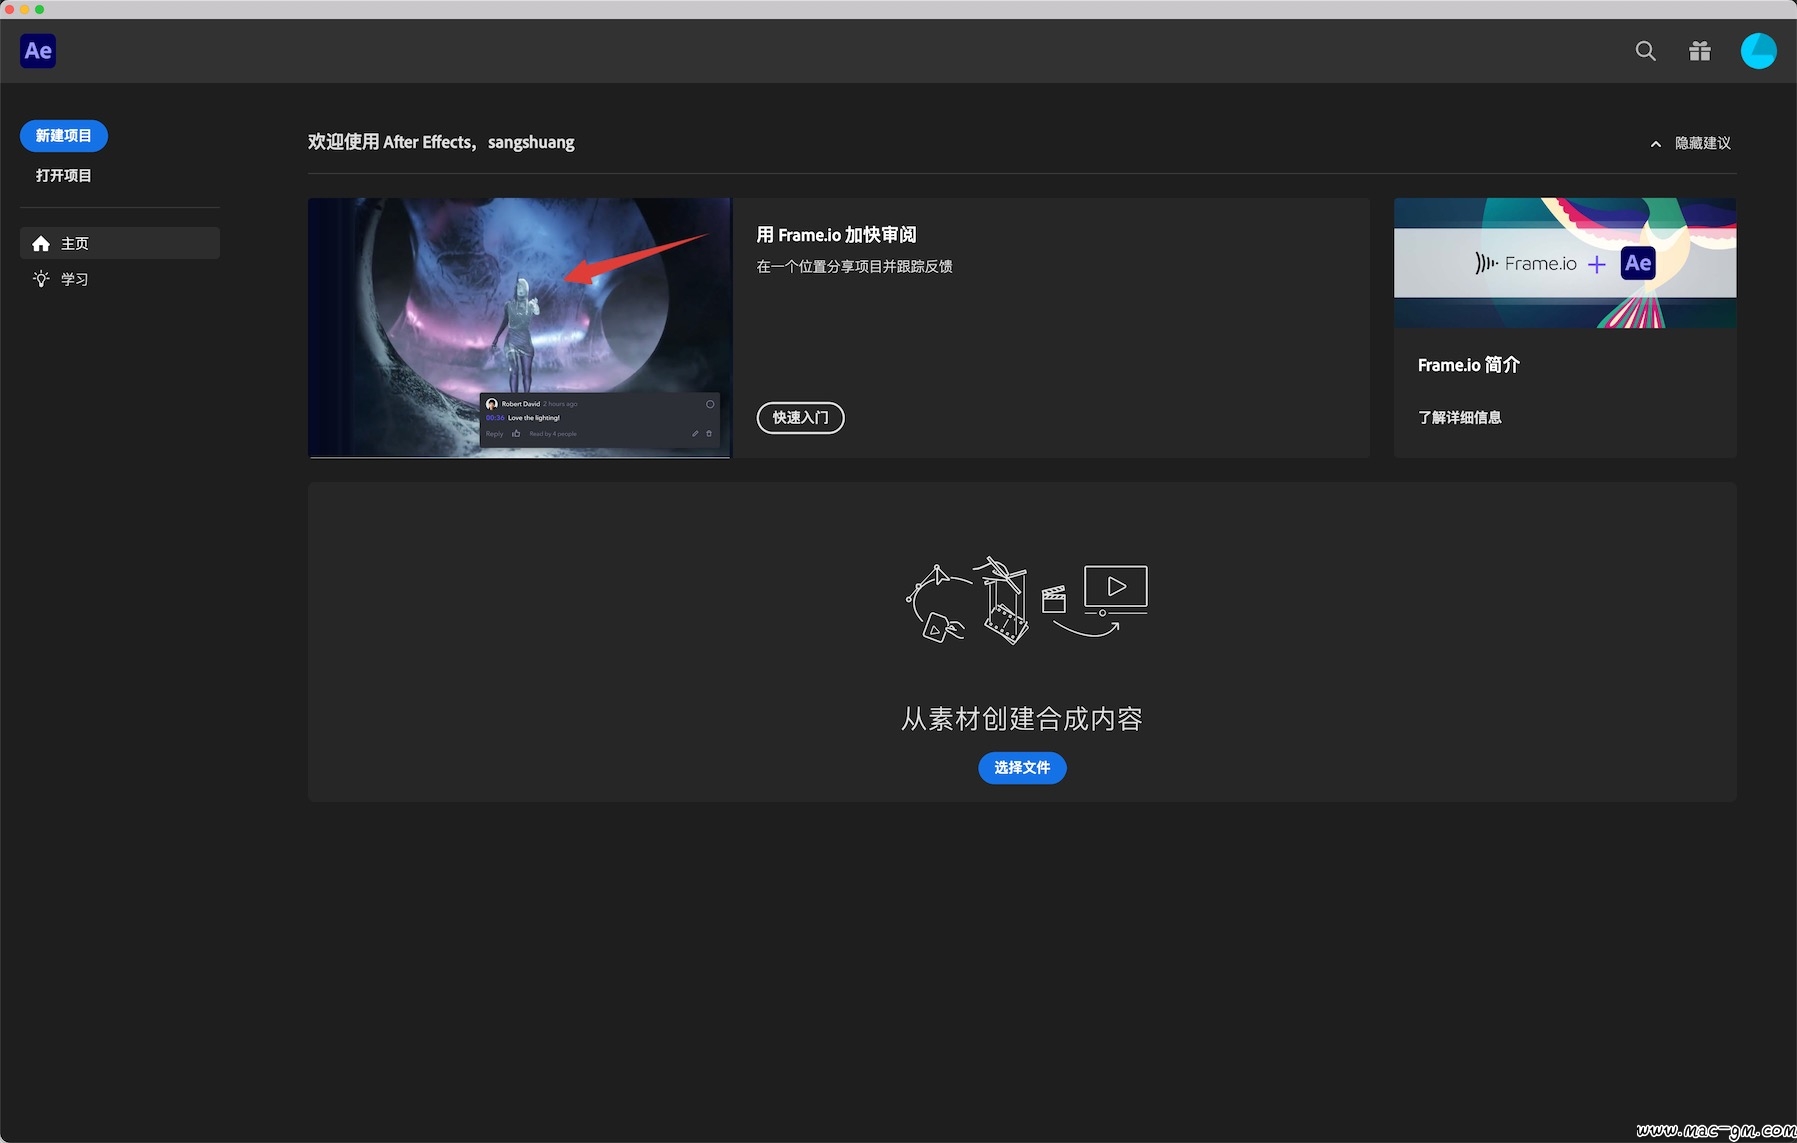Open the 了解详细信息 link
Image resolution: width=1797 pixels, height=1143 pixels.
point(1460,417)
